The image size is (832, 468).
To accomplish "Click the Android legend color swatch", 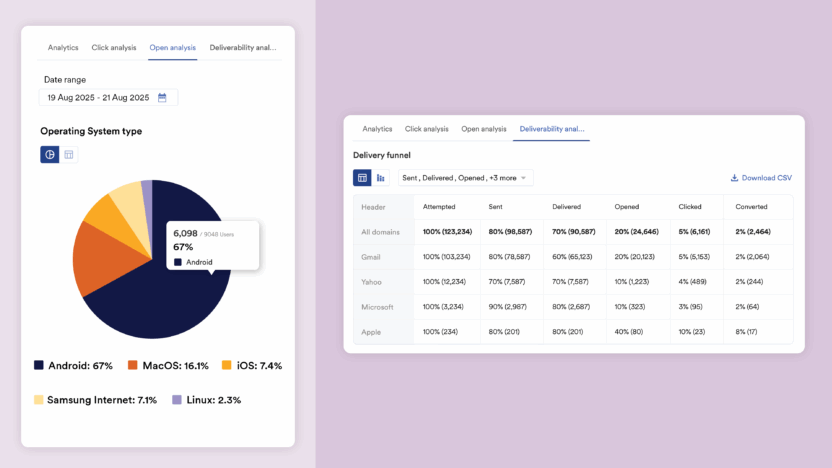I will pyautogui.click(x=39, y=366).
